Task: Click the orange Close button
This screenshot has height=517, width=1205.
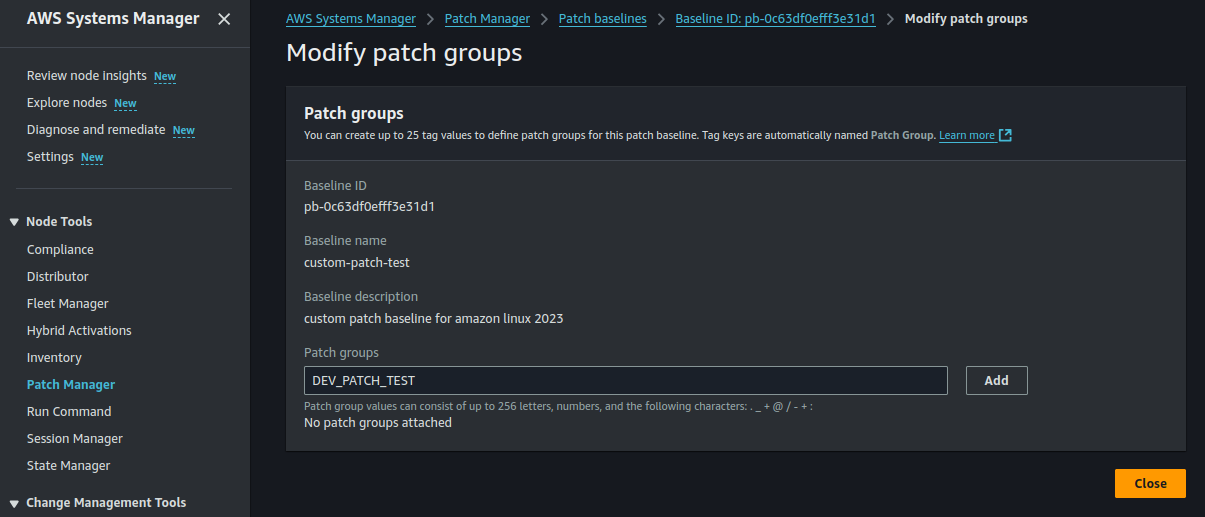Action: 1149,484
